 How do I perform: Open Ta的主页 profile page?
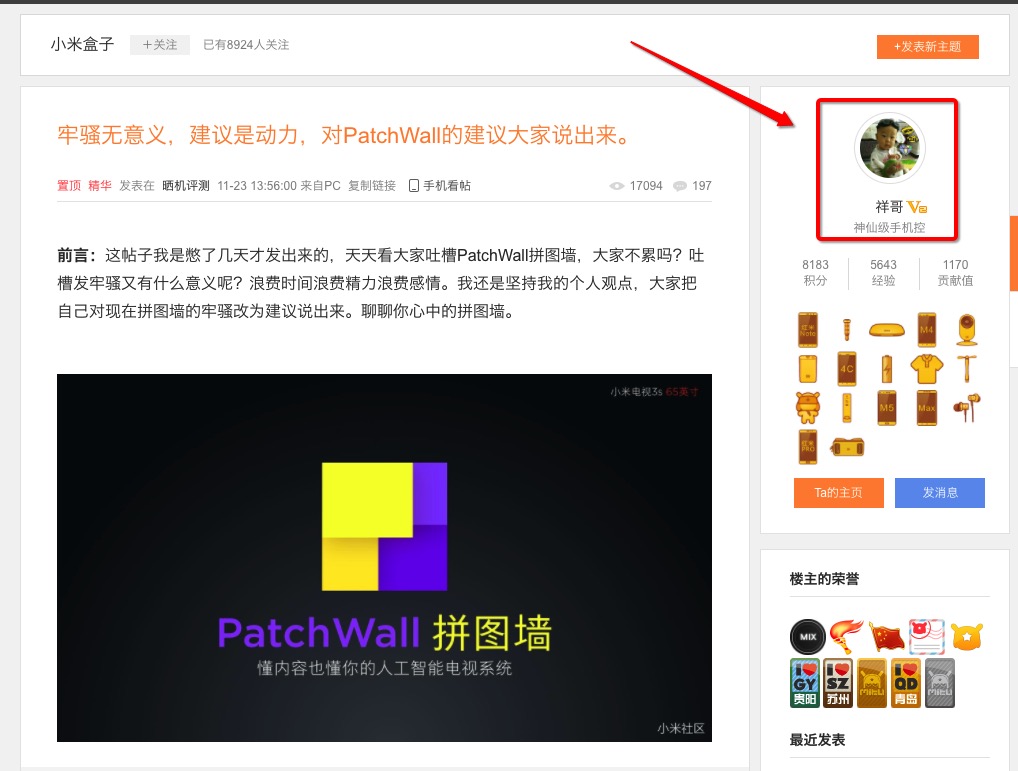coord(839,493)
